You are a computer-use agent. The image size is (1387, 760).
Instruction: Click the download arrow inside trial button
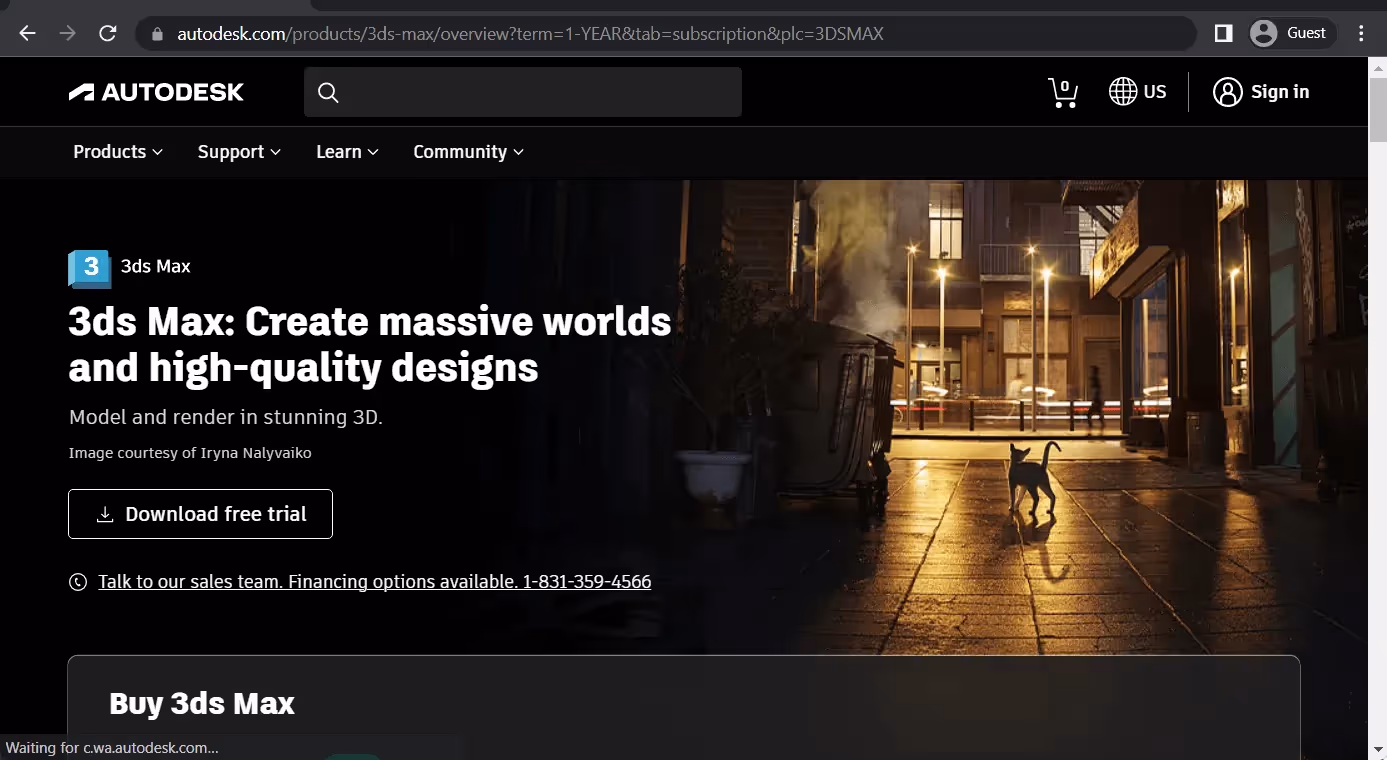click(x=104, y=513)
